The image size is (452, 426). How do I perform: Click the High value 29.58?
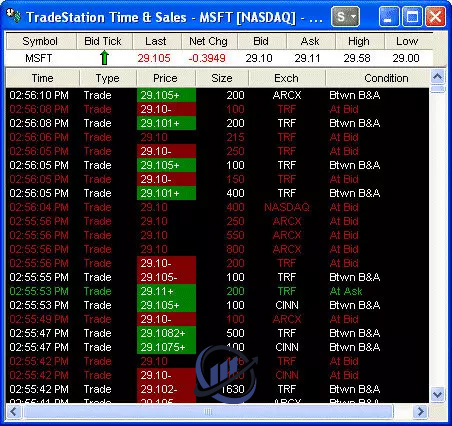tap(357, 58)
